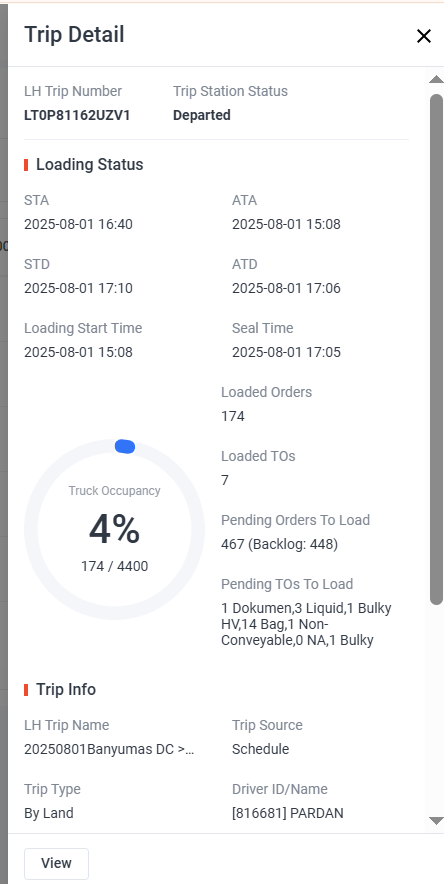444x884 pixels.
Task: Click the View button
Action: [56, 863]
